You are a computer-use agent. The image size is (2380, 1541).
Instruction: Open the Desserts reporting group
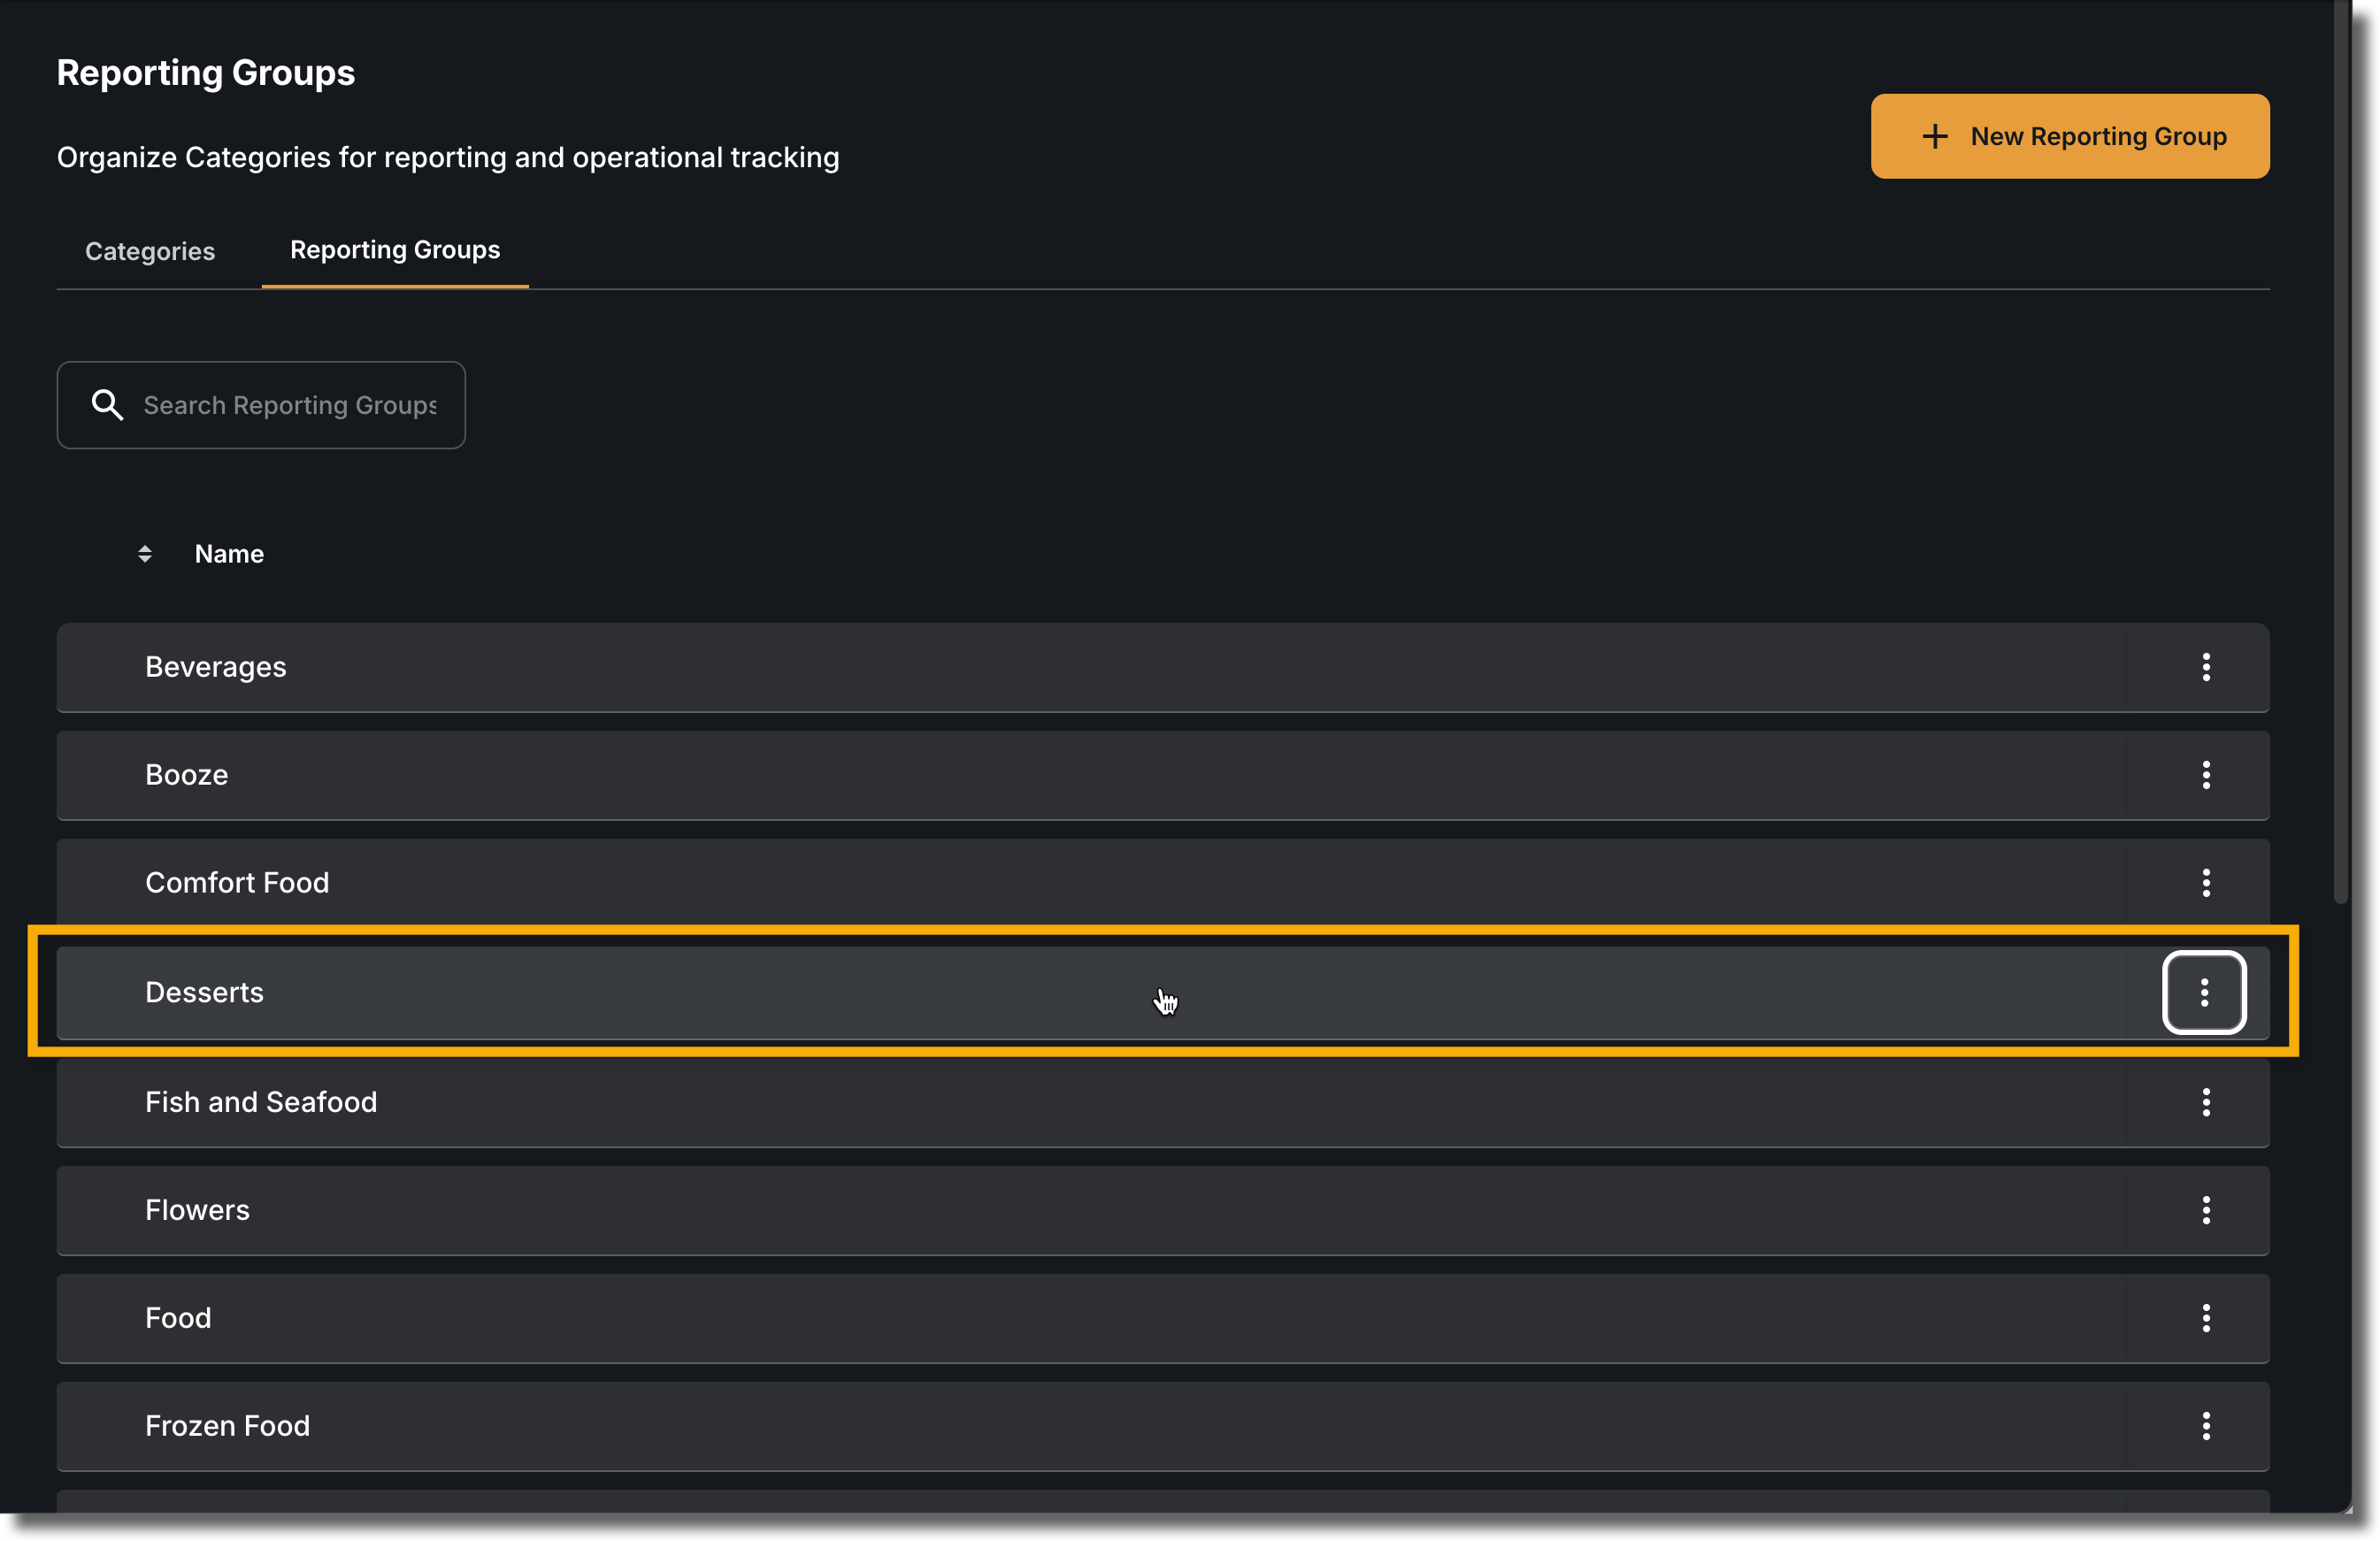pyautogui.click(x=1163, y=992)
